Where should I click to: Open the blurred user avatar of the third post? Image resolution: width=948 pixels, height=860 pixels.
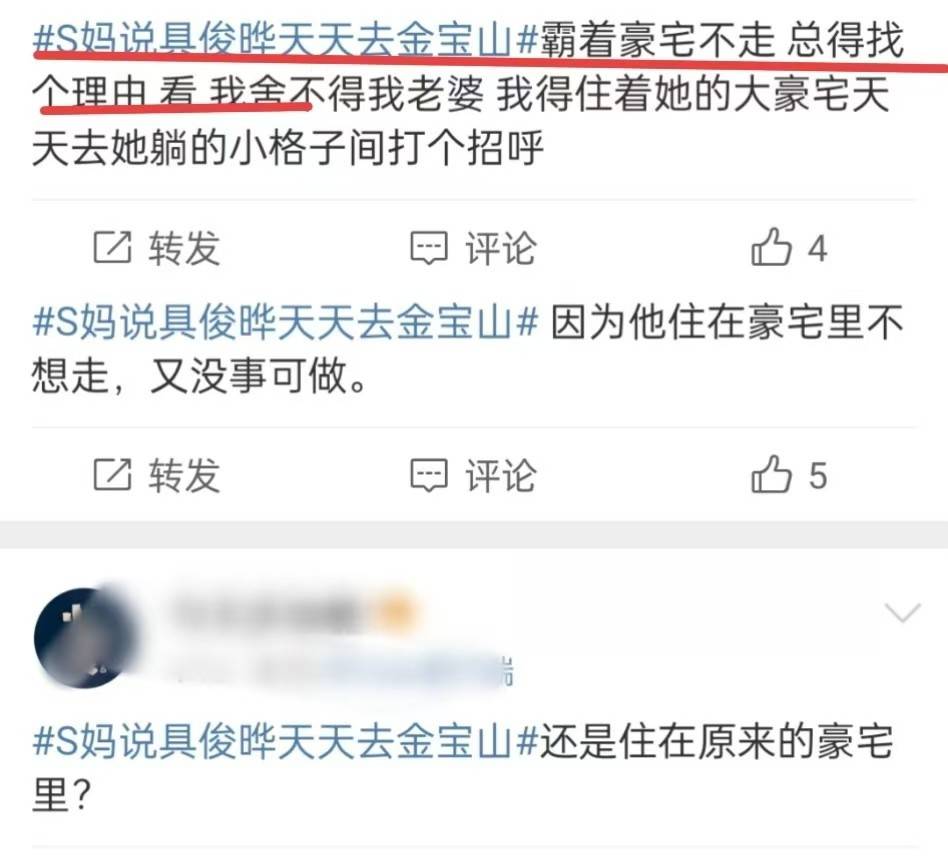pyautogui.click(x=81, y=637)
